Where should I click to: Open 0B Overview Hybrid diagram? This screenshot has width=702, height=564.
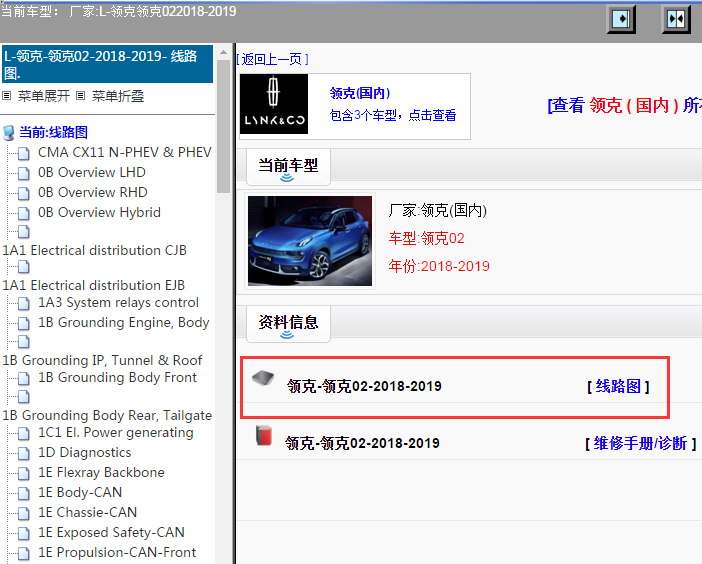click(99, 212)
